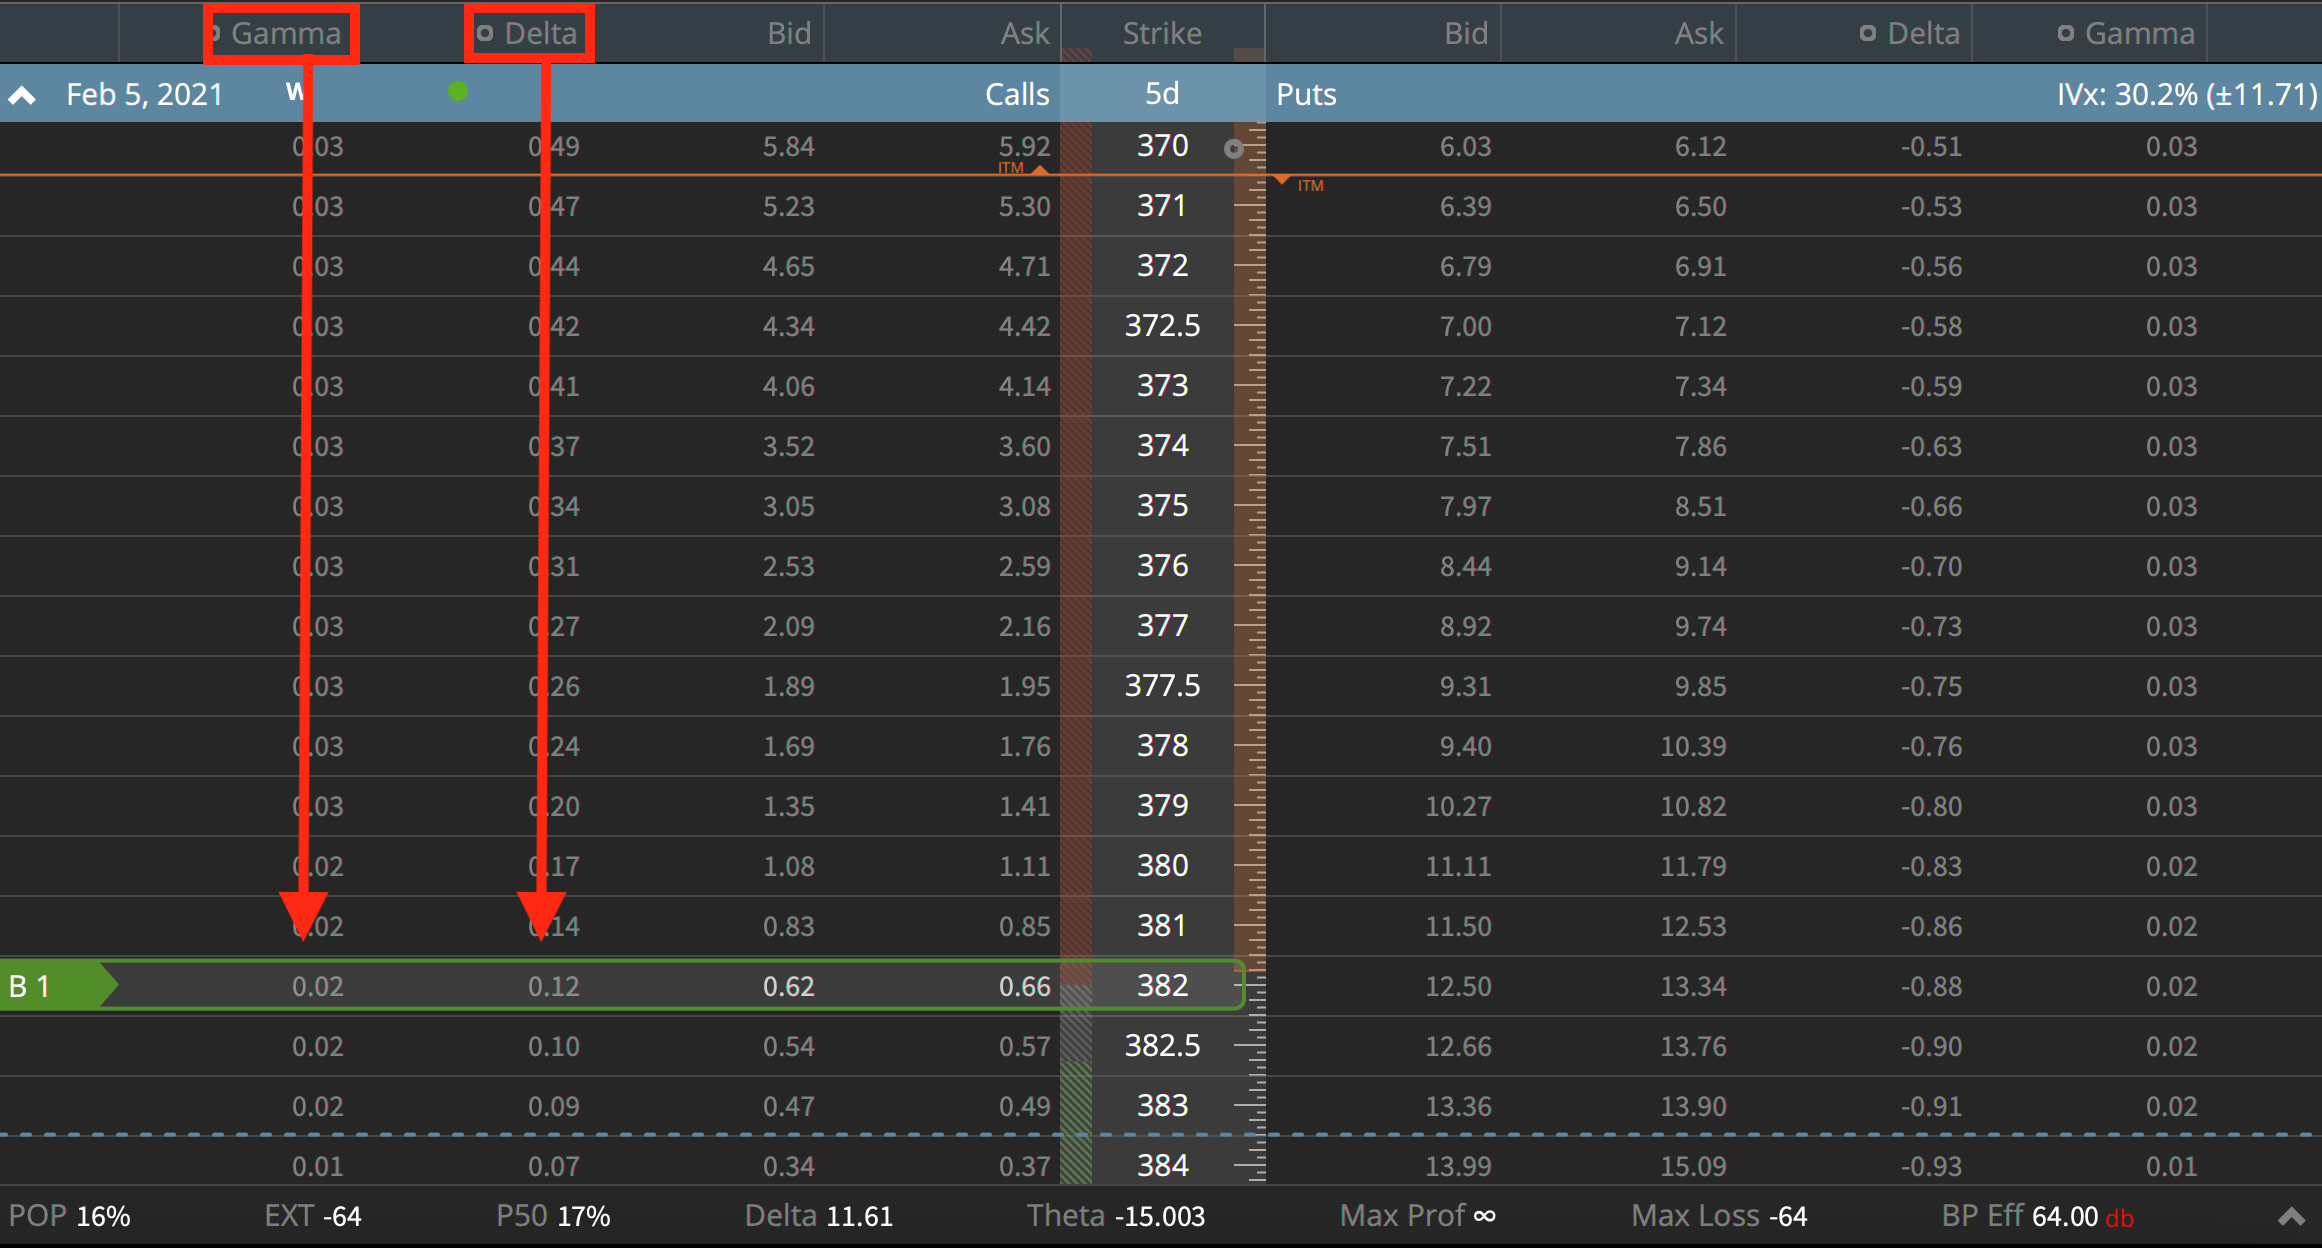Click call bid 1.08 at strike 380
The width and height of the screenshot is (2322, 1248).
pos(789,867)
